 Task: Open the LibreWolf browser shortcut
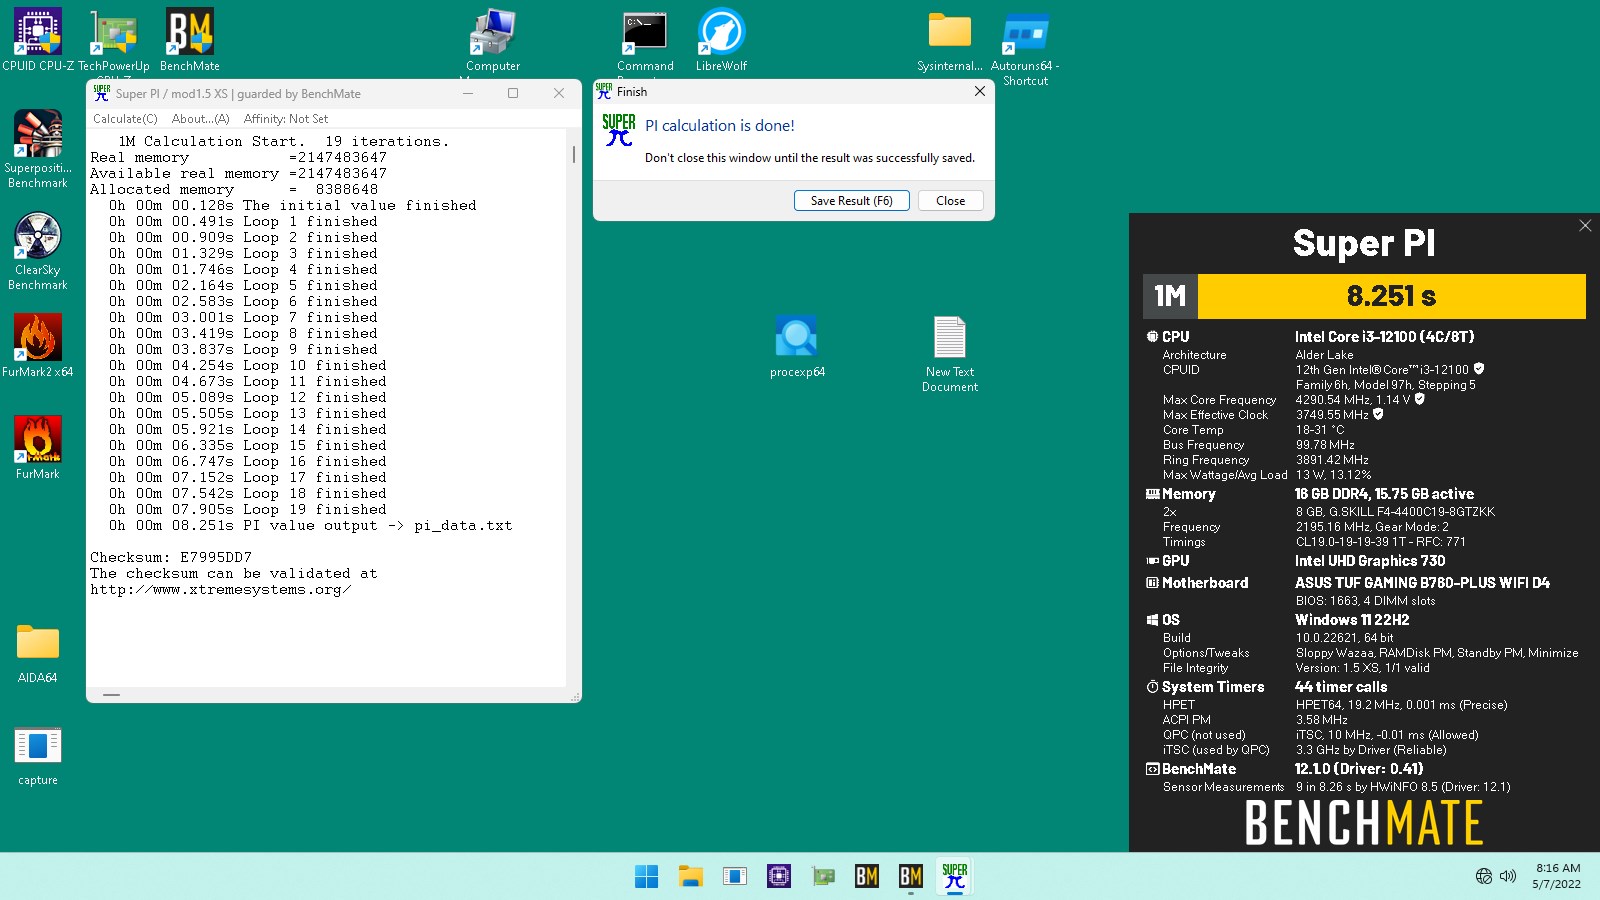tap(721, 40)
